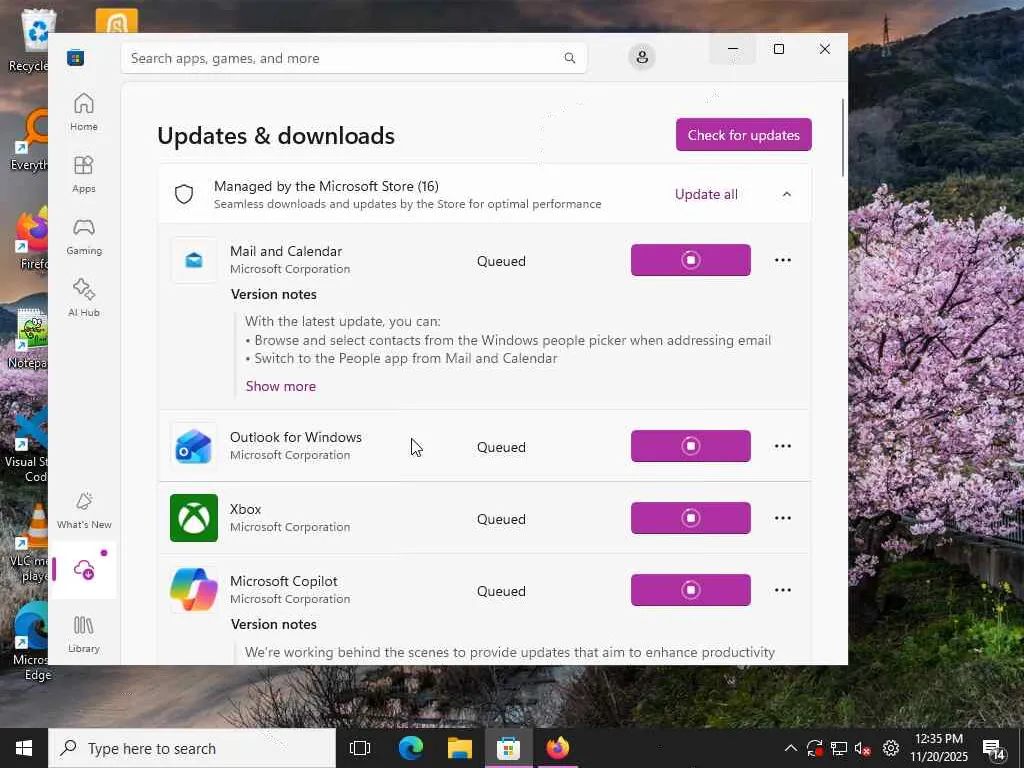The width and height of the screenshot is (1024, 768).
Task: Focus the Search apps, games, and more field
Action: click(353, 58)
